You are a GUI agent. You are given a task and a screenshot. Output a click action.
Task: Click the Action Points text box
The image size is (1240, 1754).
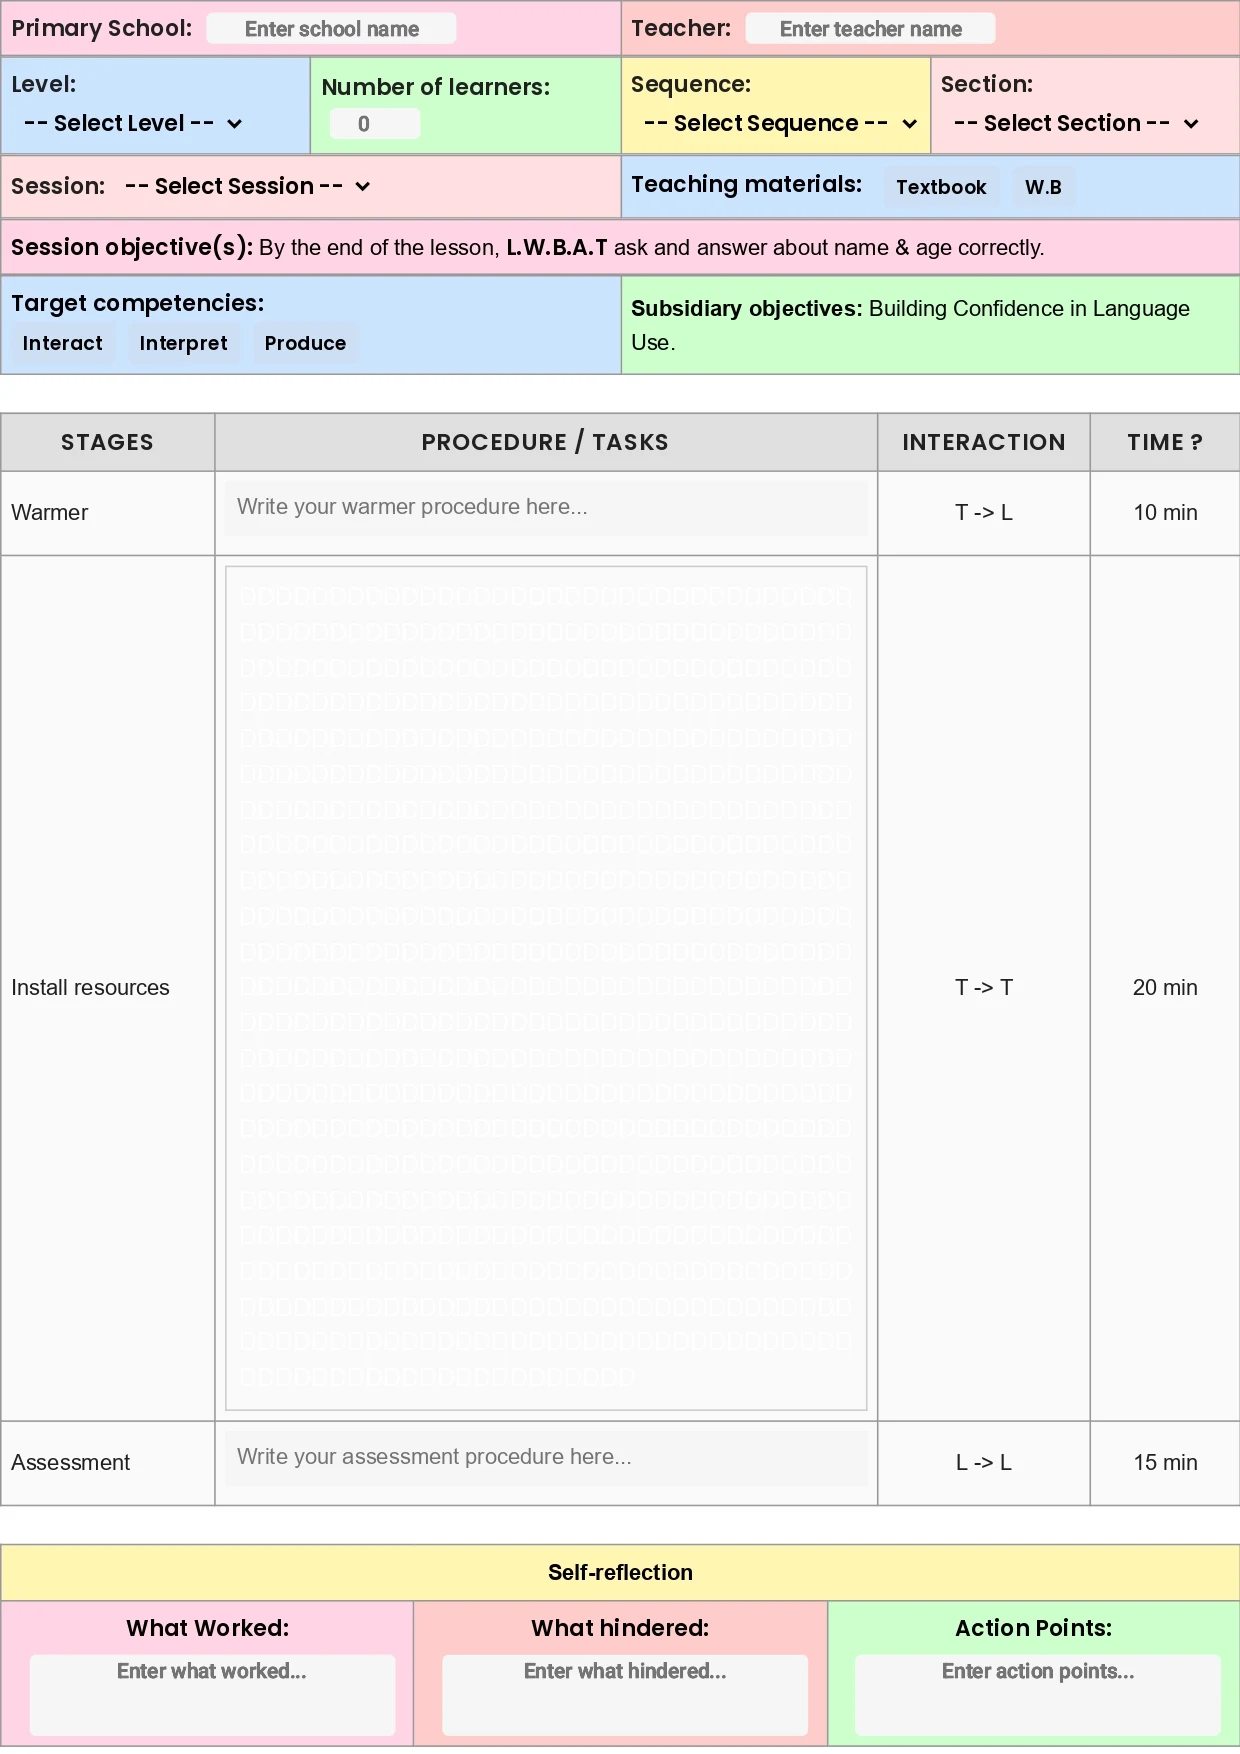point(1037,1694)
